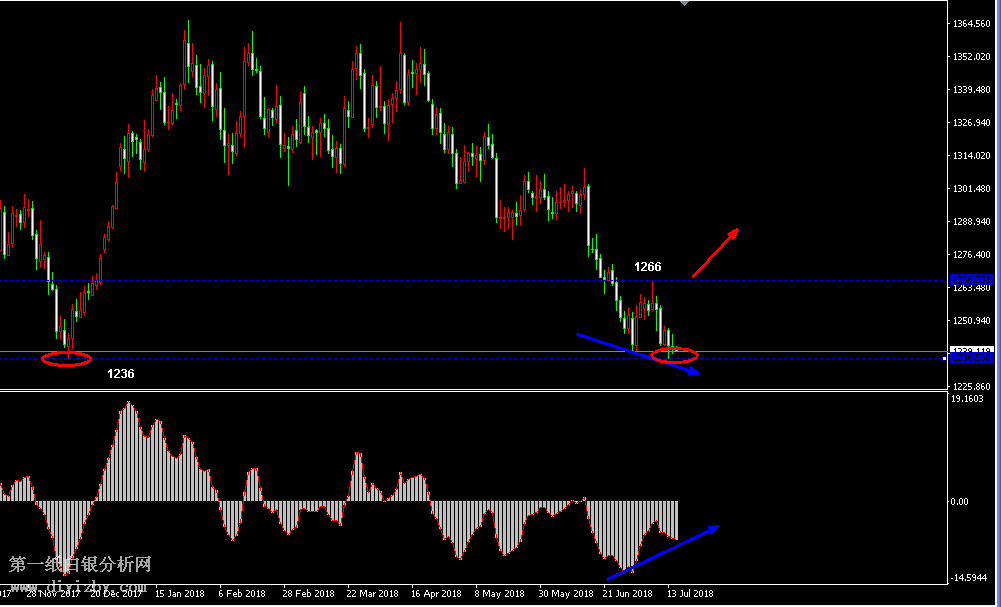1001x607 pixels.
Task: Click the 13 Jul 2018 date label
Action: pos(690,593)
